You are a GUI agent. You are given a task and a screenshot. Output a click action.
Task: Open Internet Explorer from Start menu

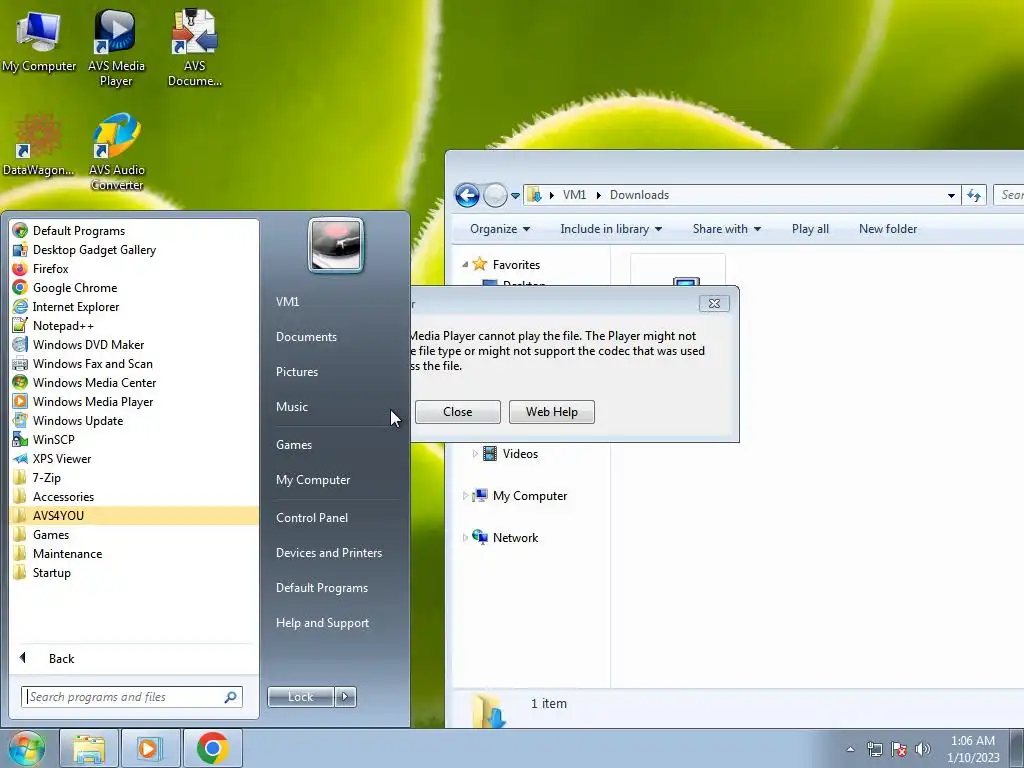[134, 306]
